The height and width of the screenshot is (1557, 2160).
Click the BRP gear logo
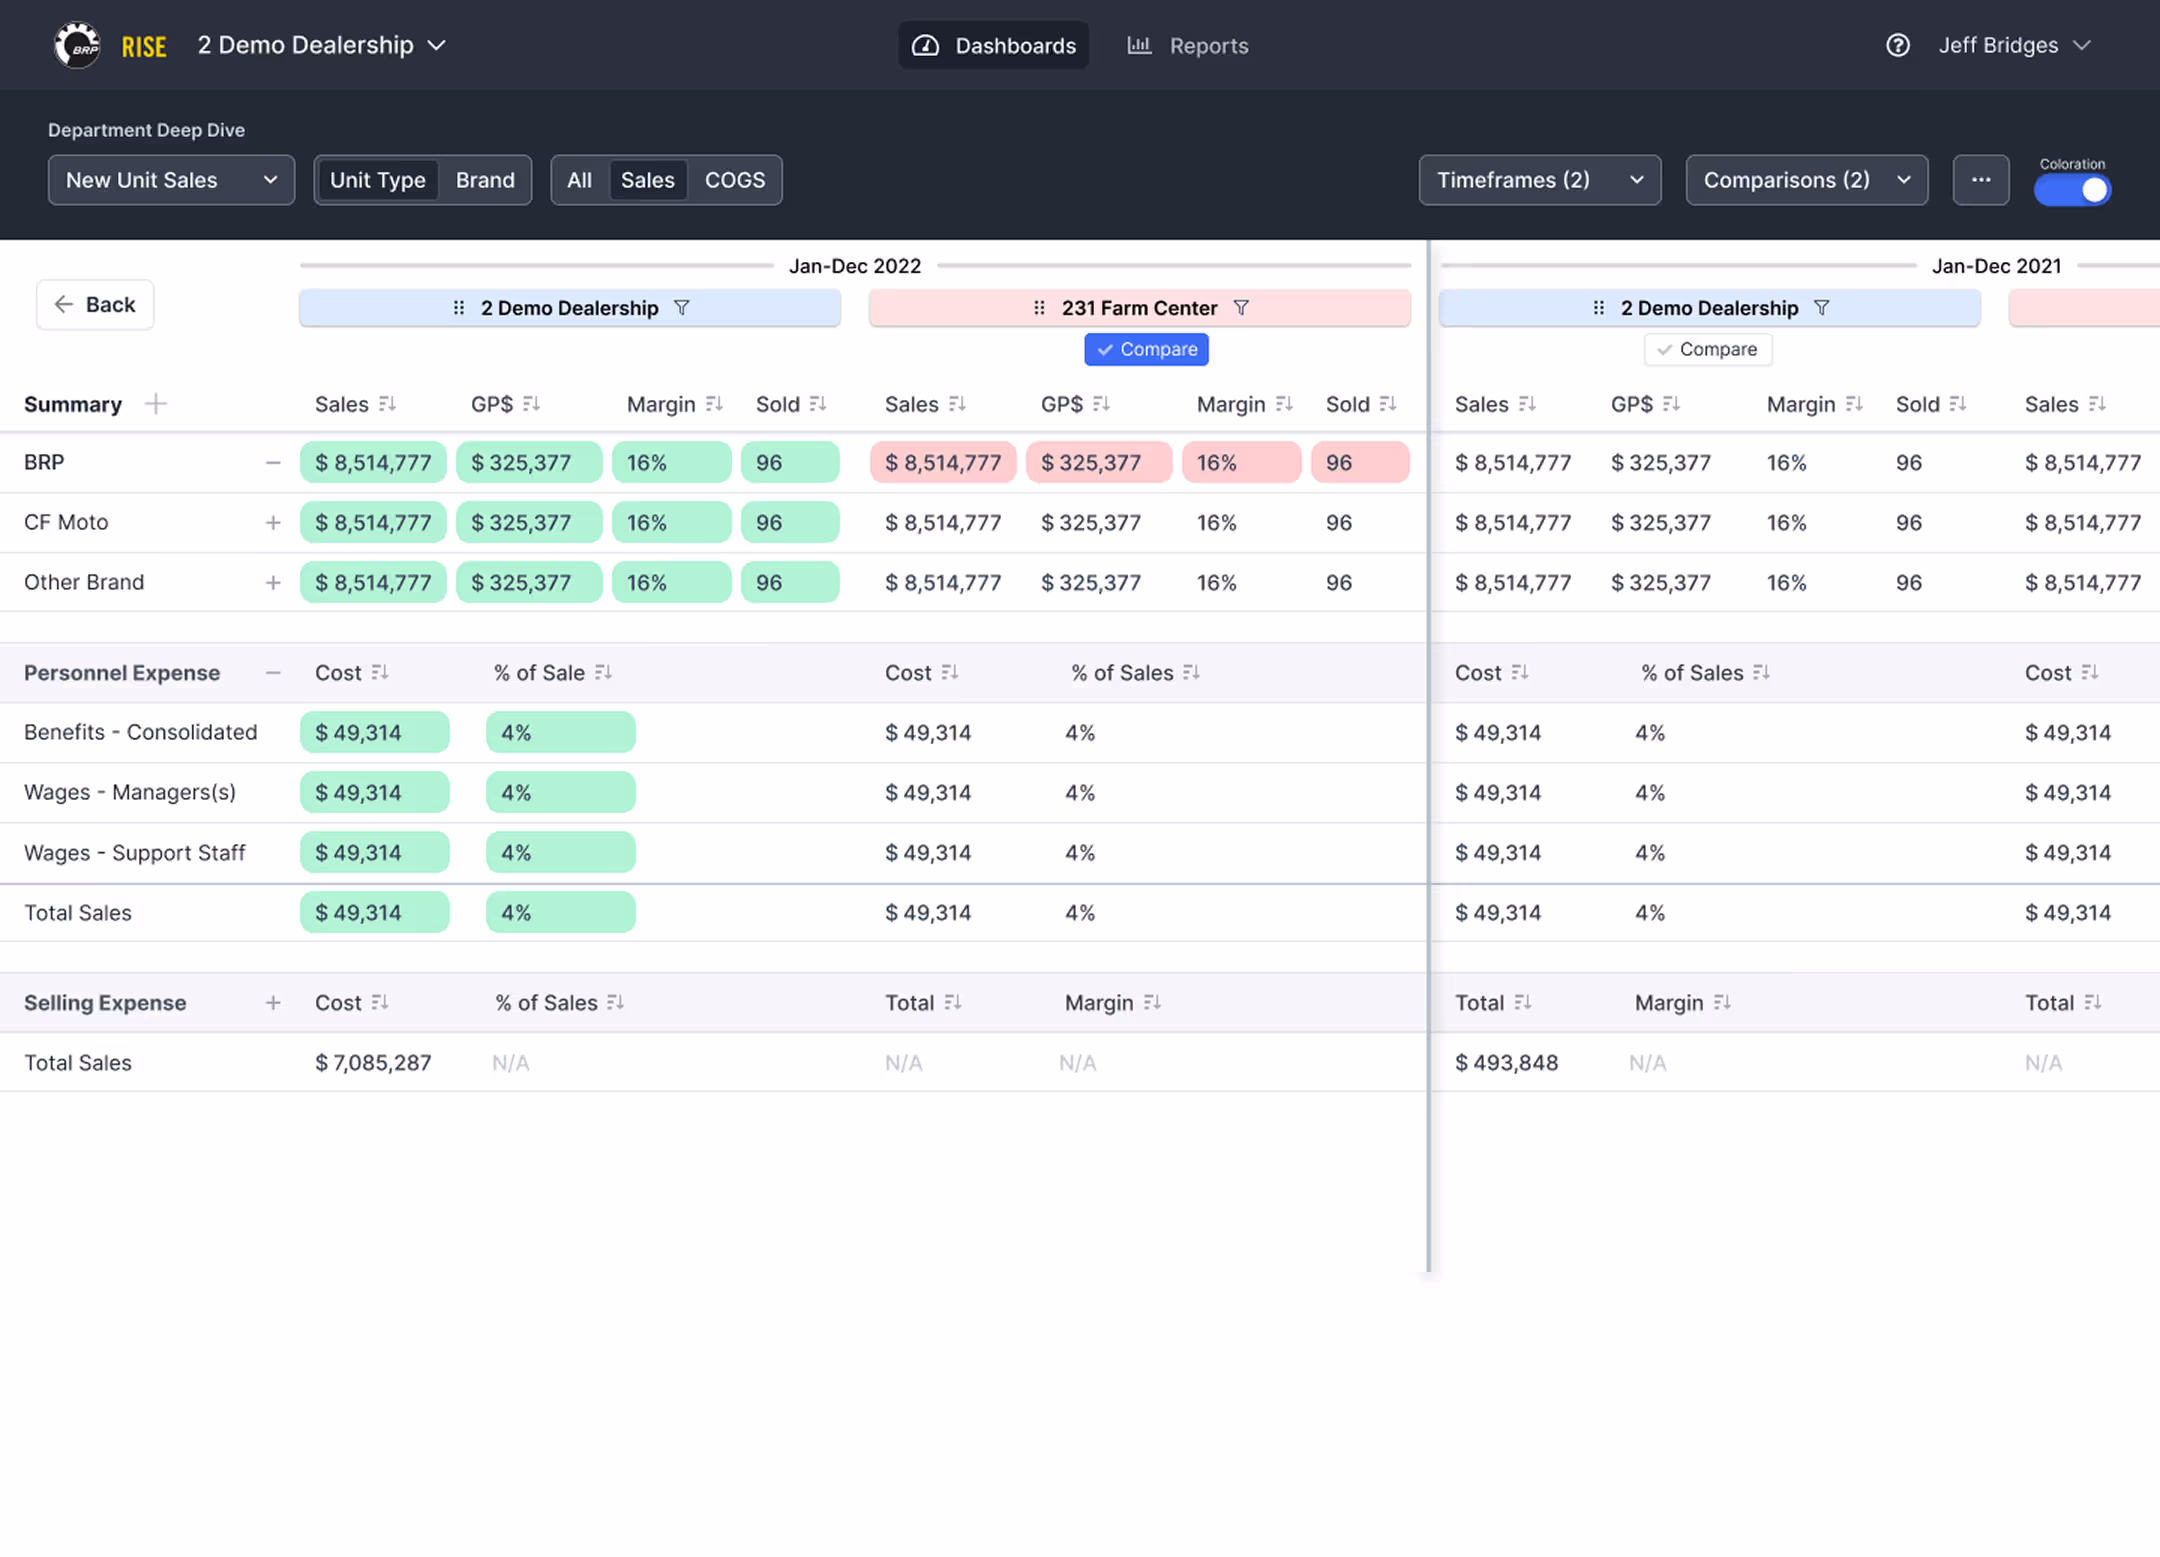coord(77,45)
